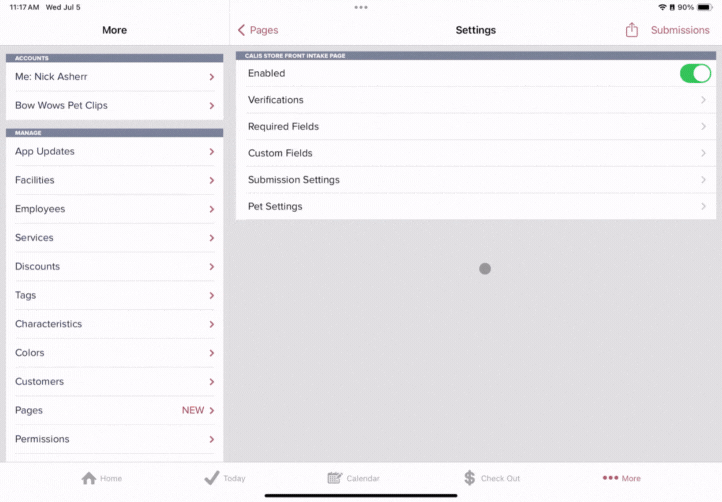
Task: Tap the battery status icon
Action: 702,7
